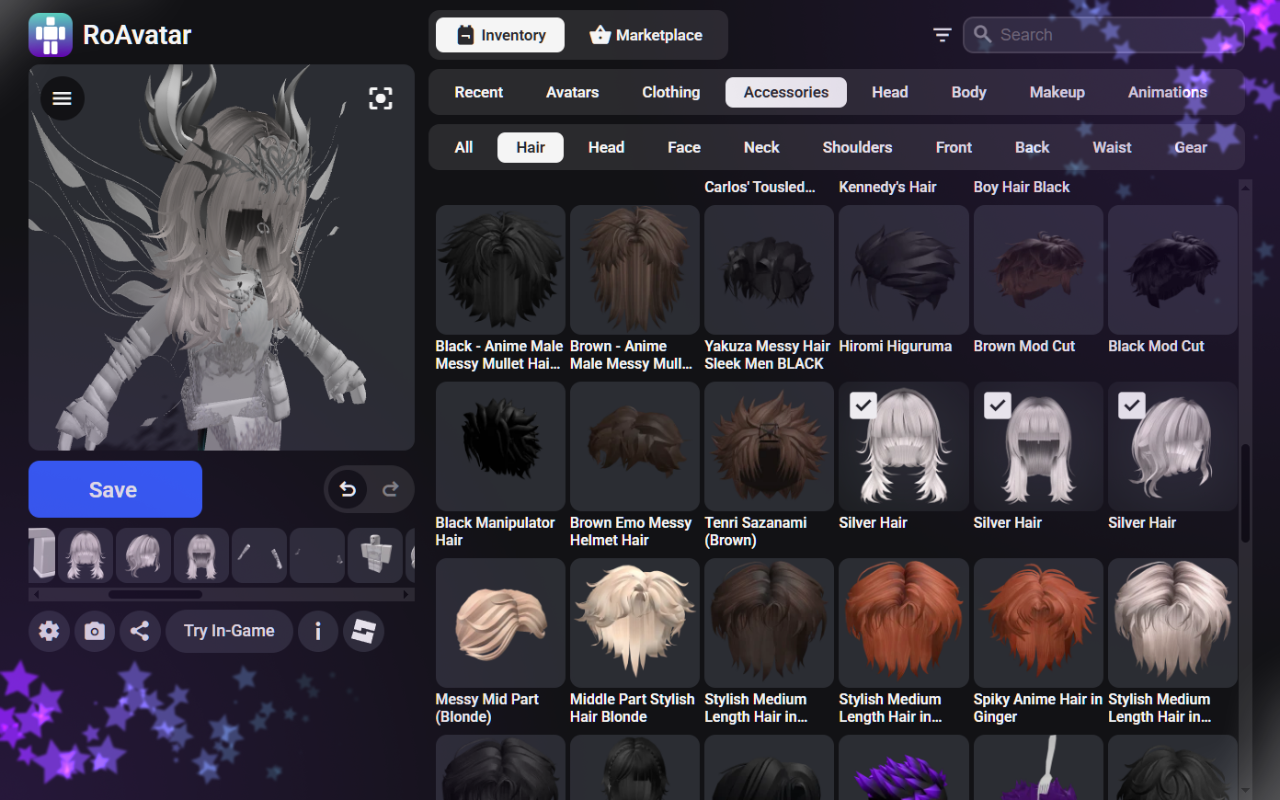Screen dimensions: 1280x800
Task: Open the Head category tab
Action: [890, 92]
